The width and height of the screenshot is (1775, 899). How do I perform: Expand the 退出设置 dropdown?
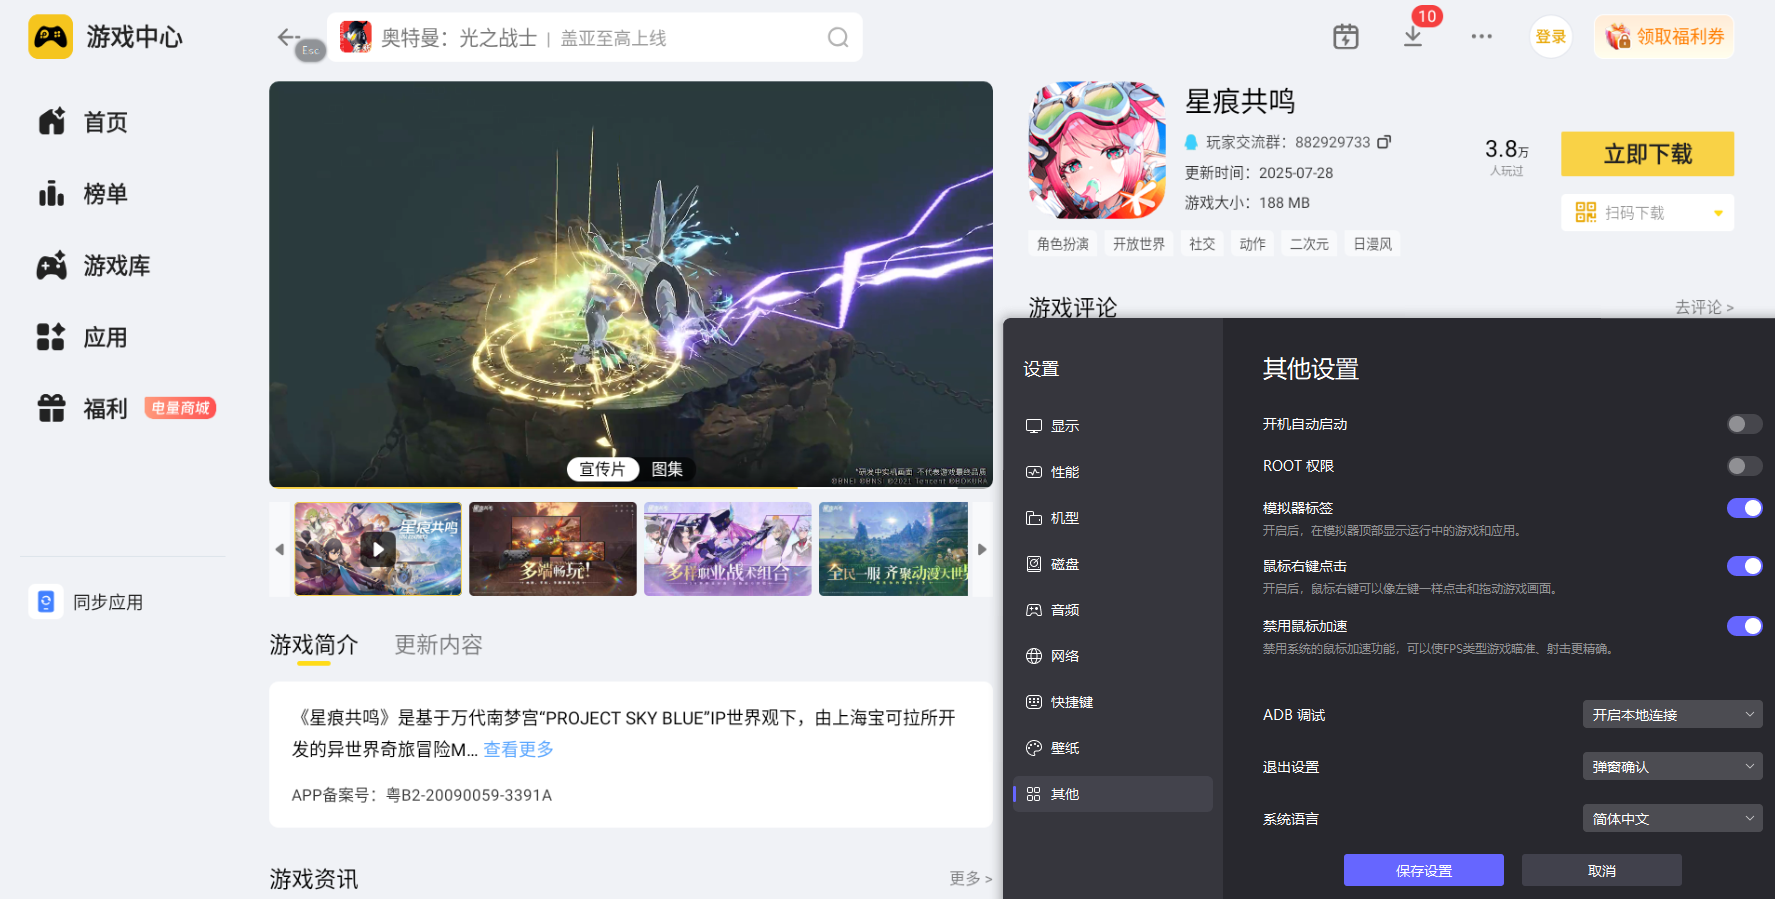pyautogui.click(x=1672, y=766)
